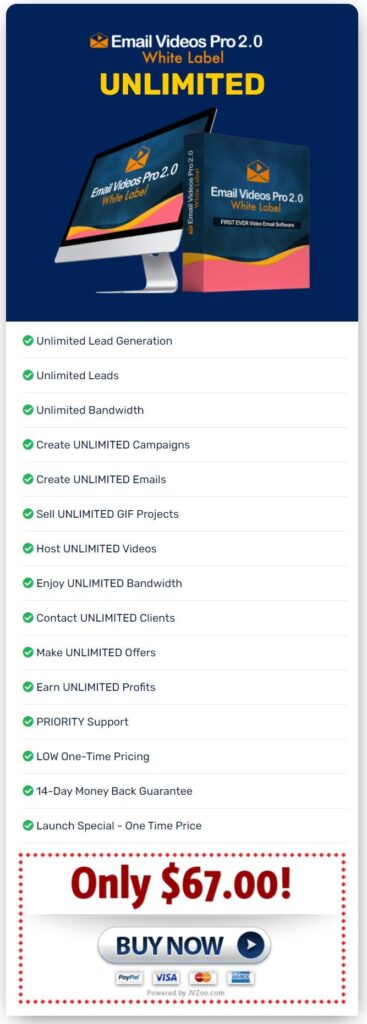367x1024 pixels.
Task: Select the Create UNLIMITED Campaigns item
Action: [x=184, y=445]
